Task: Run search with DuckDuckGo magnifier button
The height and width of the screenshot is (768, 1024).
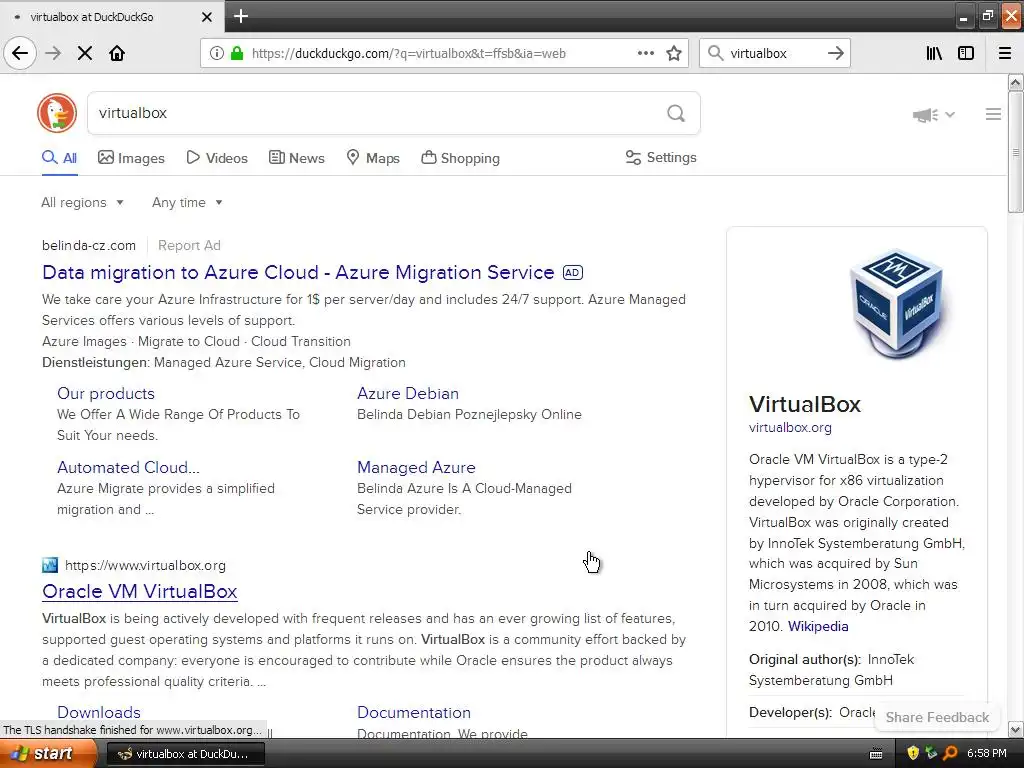Action: pos(676,114)
